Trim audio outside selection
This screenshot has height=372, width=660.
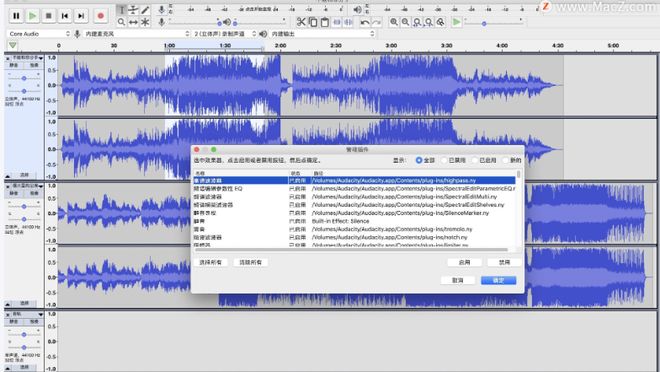pos(337,22)
